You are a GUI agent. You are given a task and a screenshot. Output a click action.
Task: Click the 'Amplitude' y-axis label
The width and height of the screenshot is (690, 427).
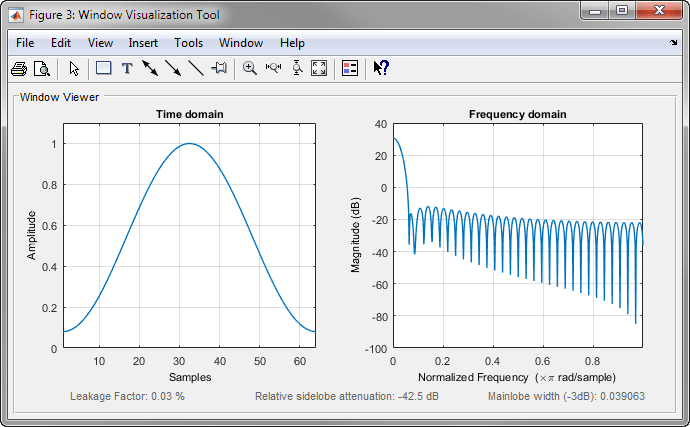coord(31,236)
